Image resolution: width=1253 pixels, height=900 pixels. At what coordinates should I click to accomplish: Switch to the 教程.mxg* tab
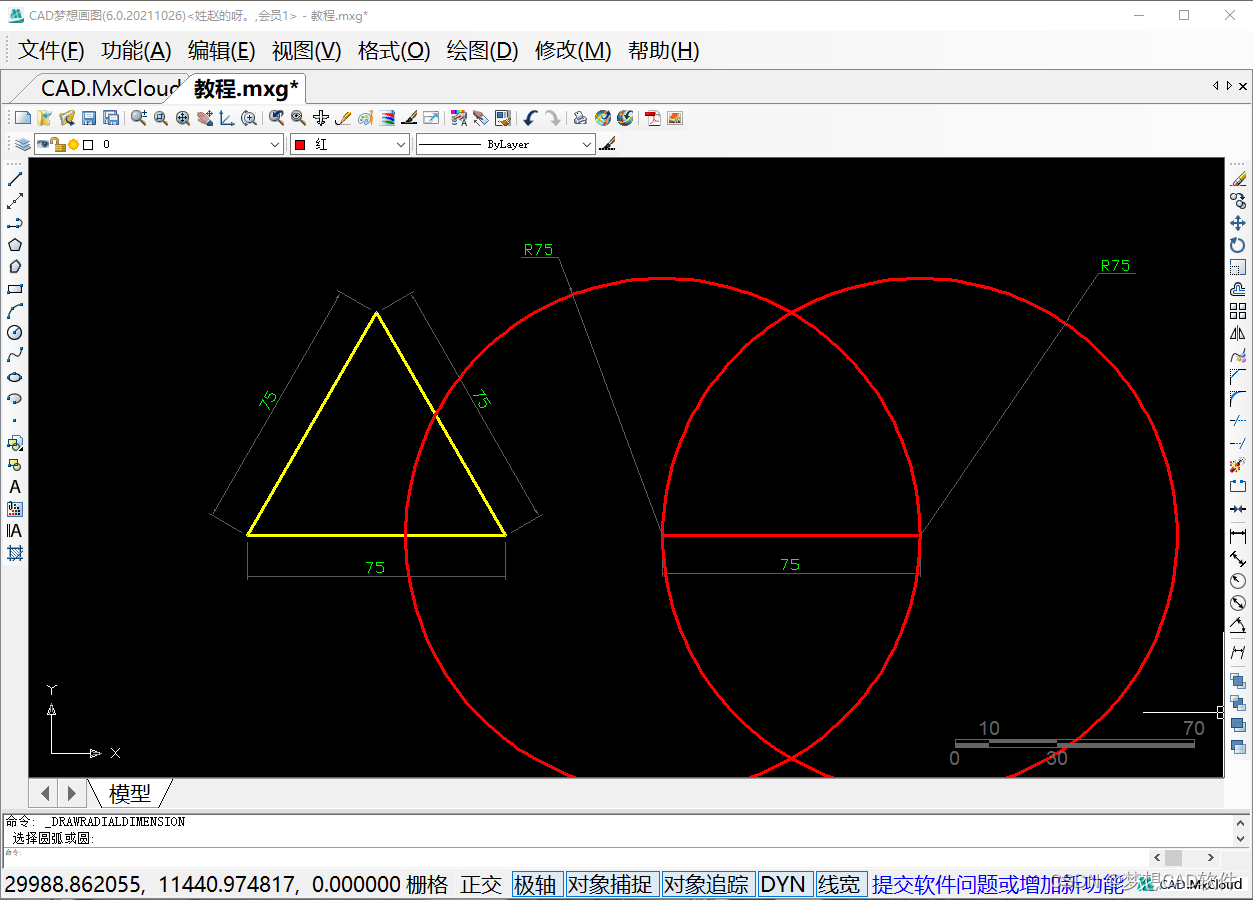pos(246,88)
